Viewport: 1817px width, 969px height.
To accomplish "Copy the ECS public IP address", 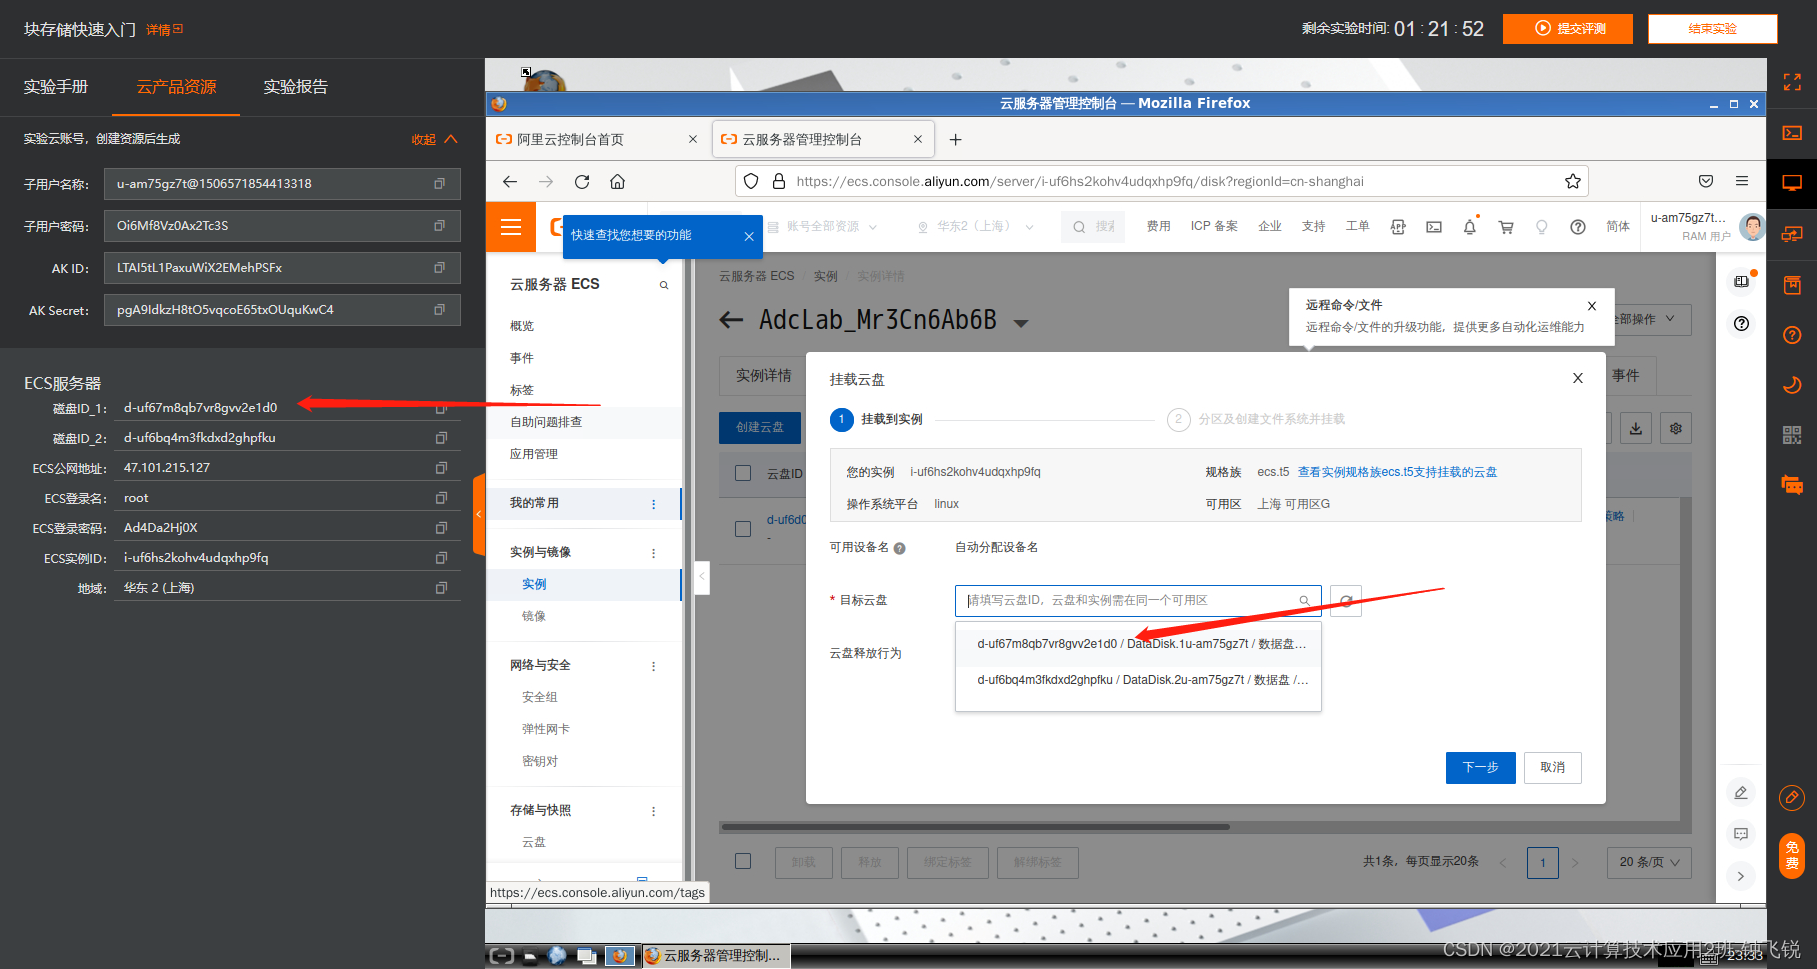I will point(441,468).
